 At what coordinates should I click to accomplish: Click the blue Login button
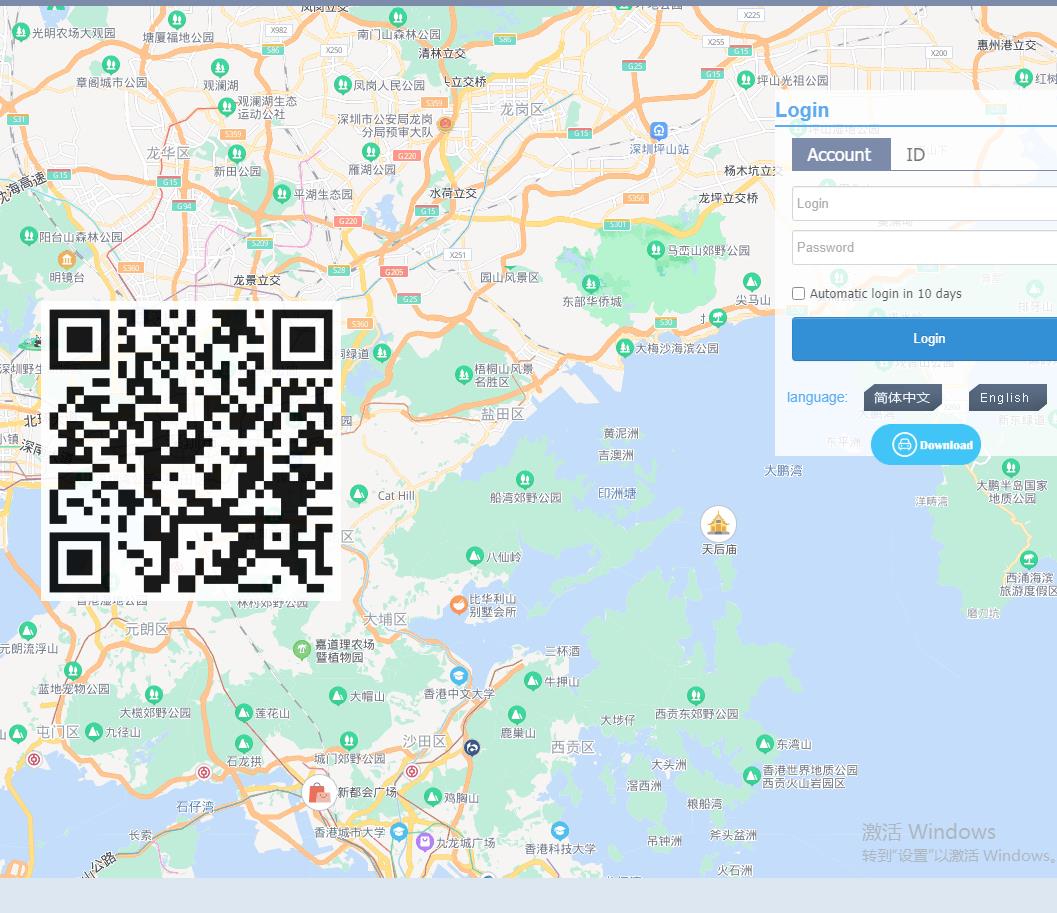click(924, 338)
